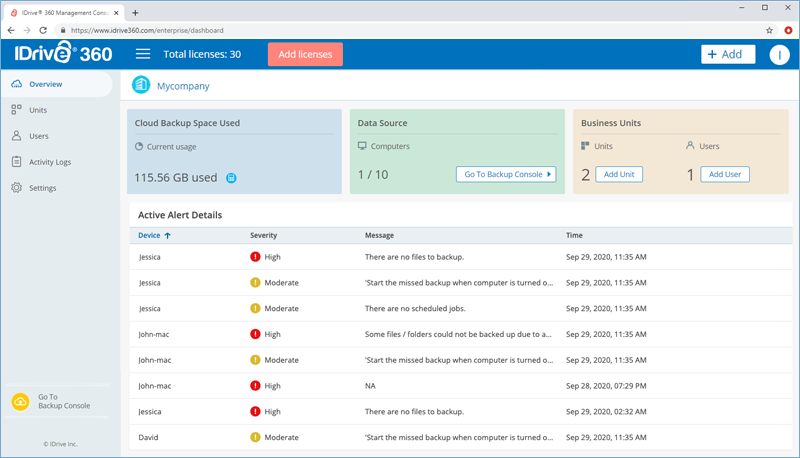Click 'Some files / folders could not be backed up' message
Viewport: 800px width, 458px height.
458,335
